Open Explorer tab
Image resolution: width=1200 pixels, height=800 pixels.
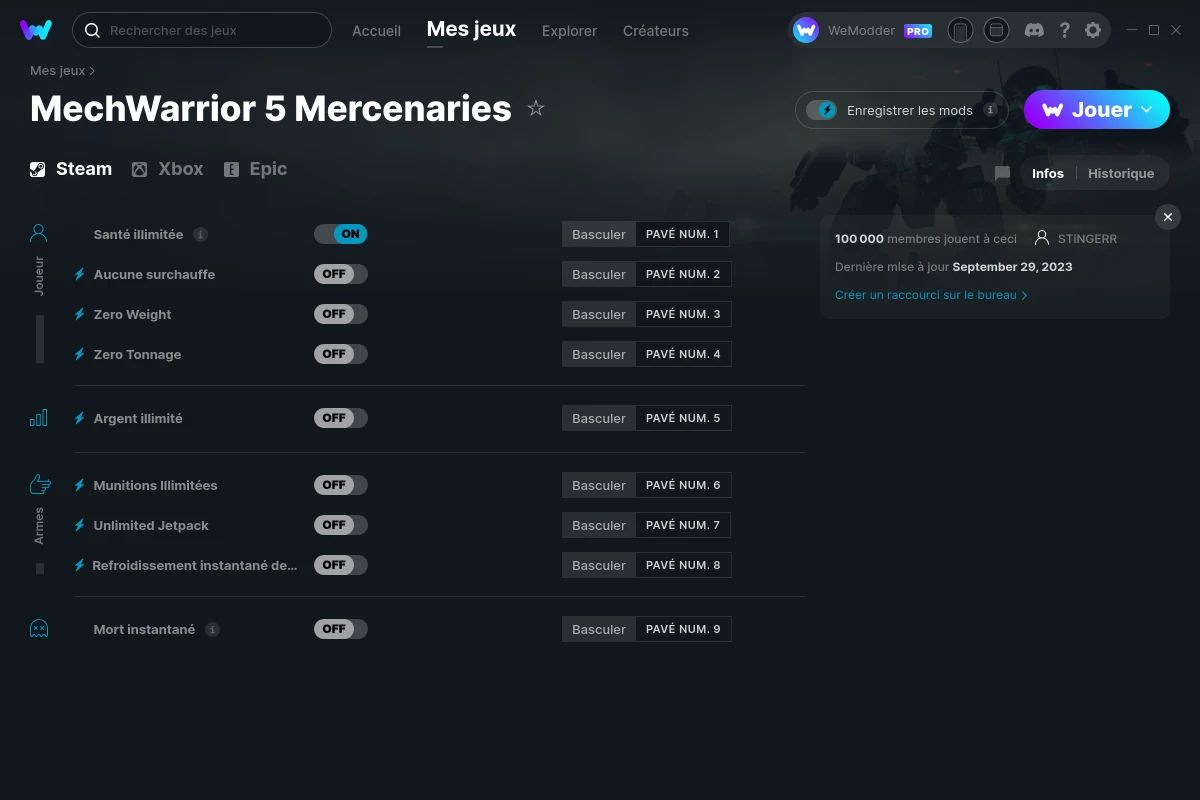click(569, 31)
